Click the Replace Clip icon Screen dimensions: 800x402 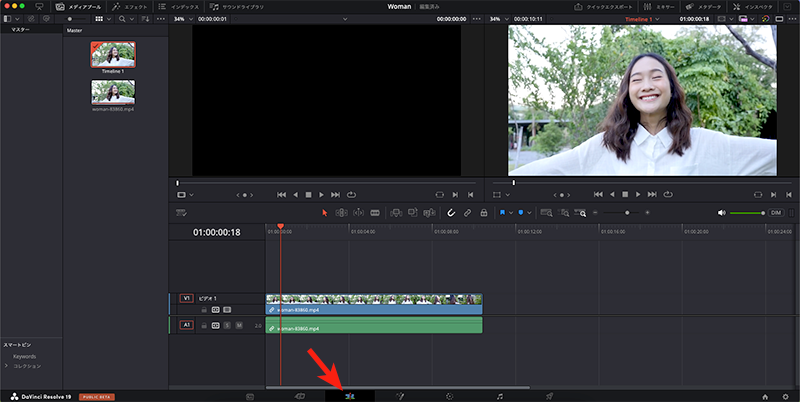tap(430, 213)
